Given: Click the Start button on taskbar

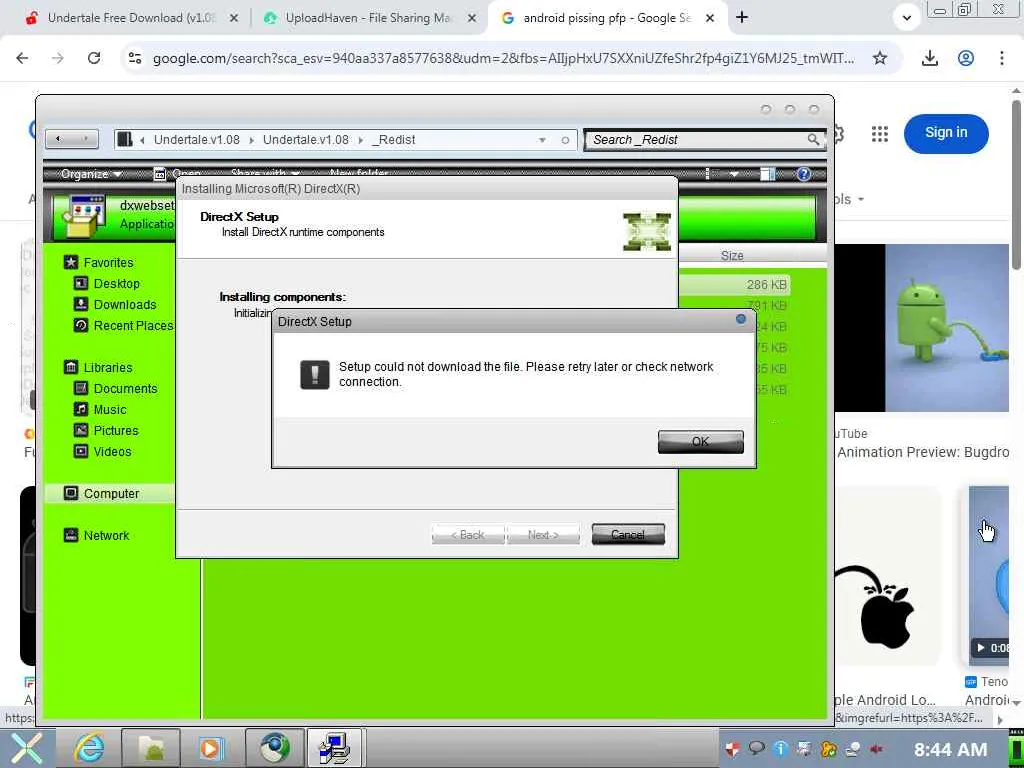Looking at the screenshot, I should (x=27, y=748).
